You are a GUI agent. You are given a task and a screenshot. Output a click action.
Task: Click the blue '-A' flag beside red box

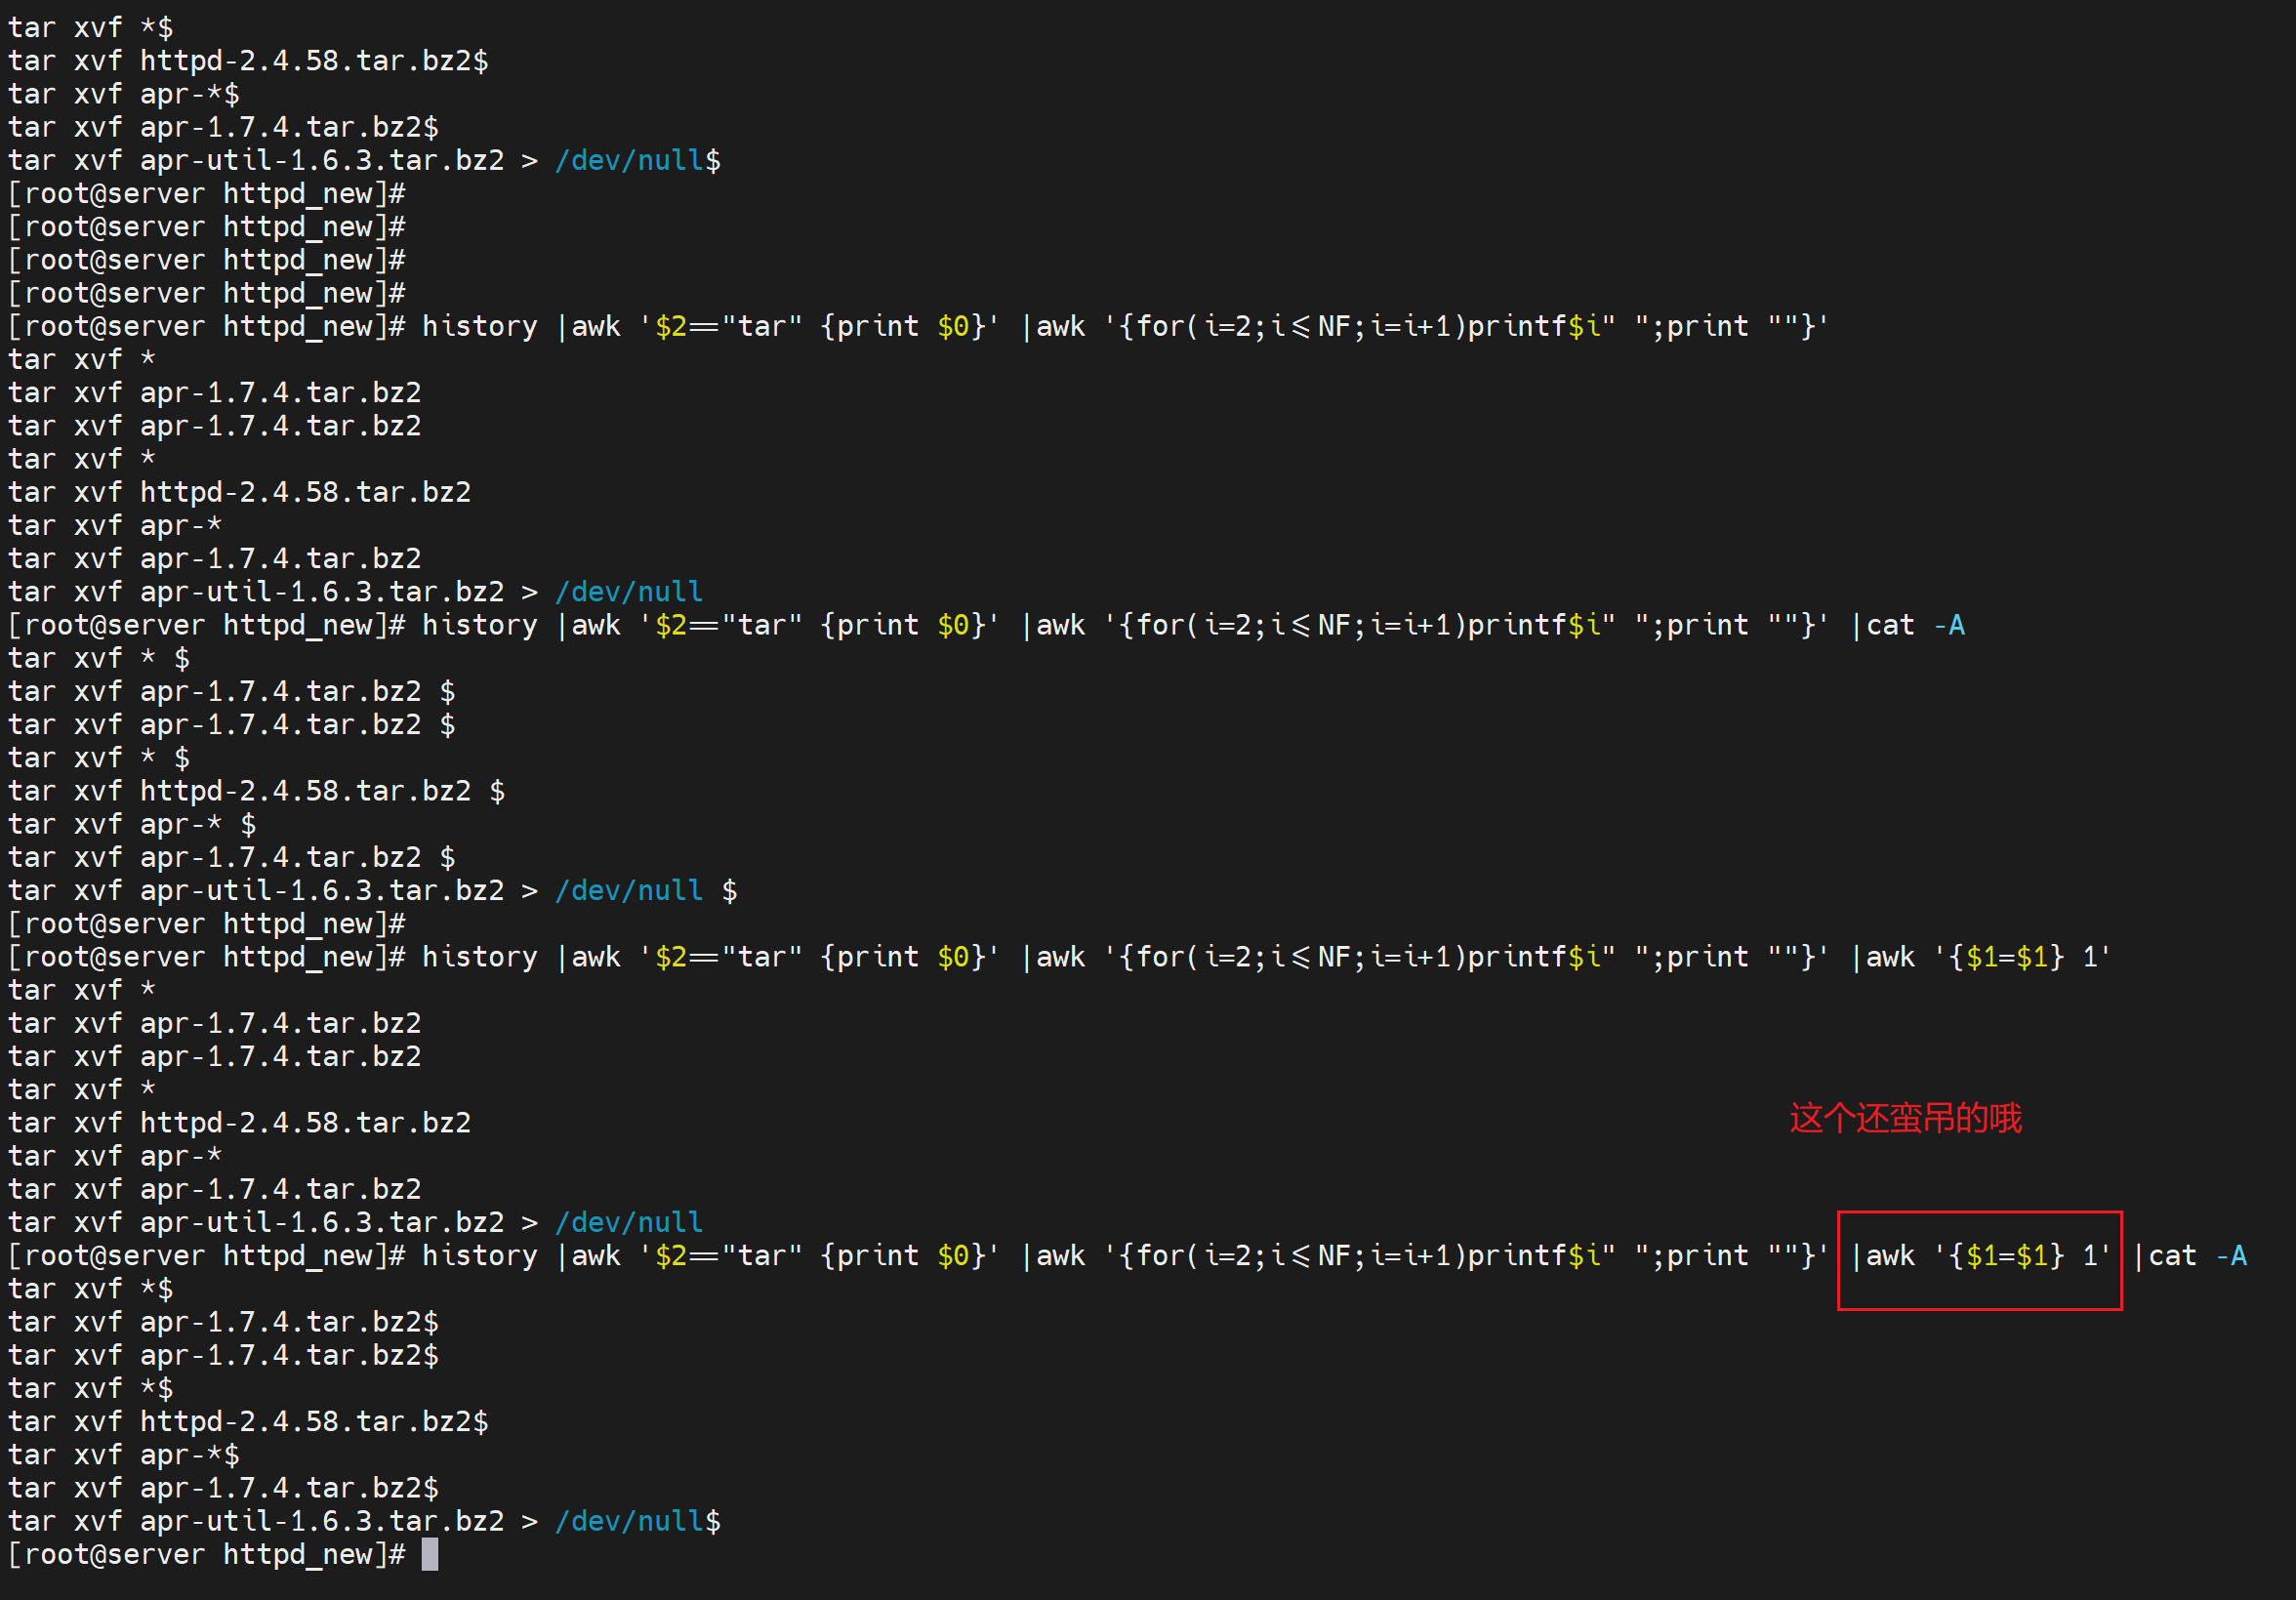(2231, 1256)
